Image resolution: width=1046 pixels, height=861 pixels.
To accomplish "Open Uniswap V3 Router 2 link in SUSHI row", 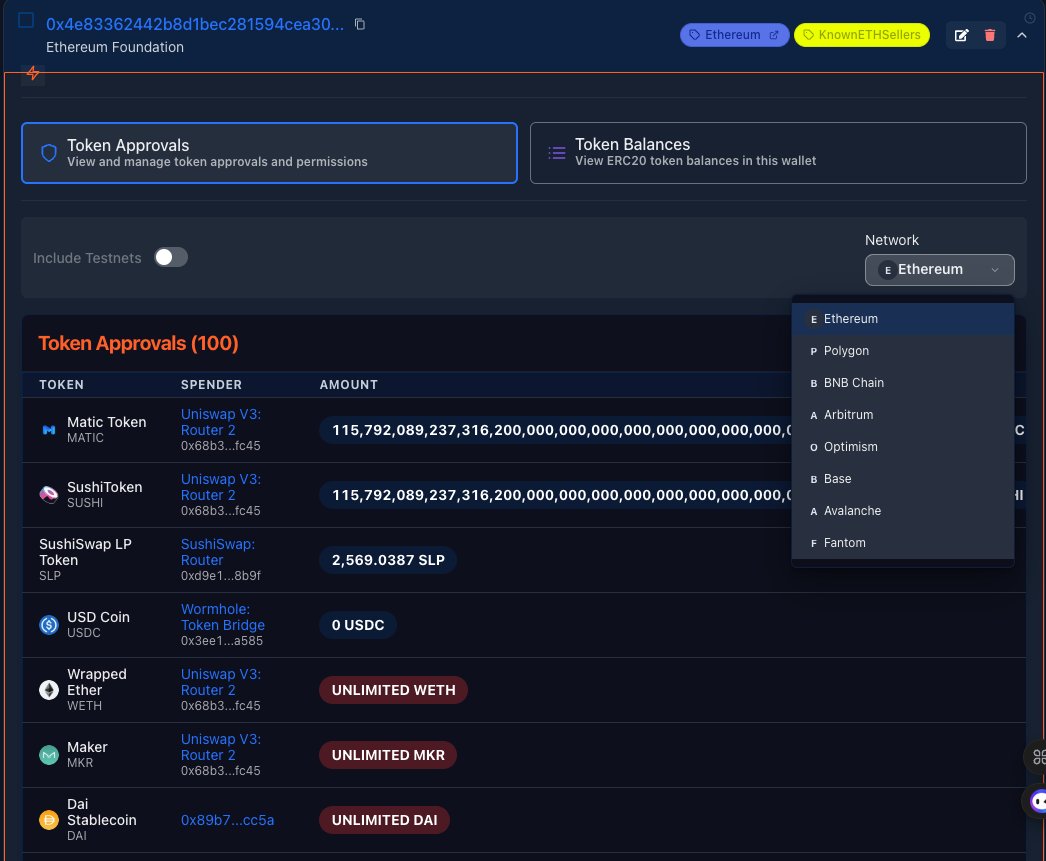I will [x=221, y=487].
